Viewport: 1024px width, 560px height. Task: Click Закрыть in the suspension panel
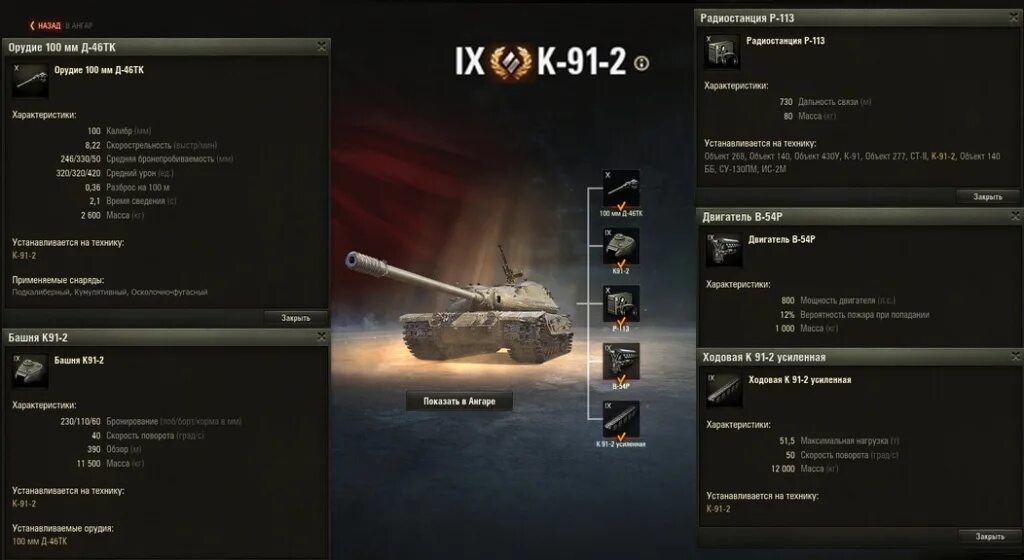989,537
